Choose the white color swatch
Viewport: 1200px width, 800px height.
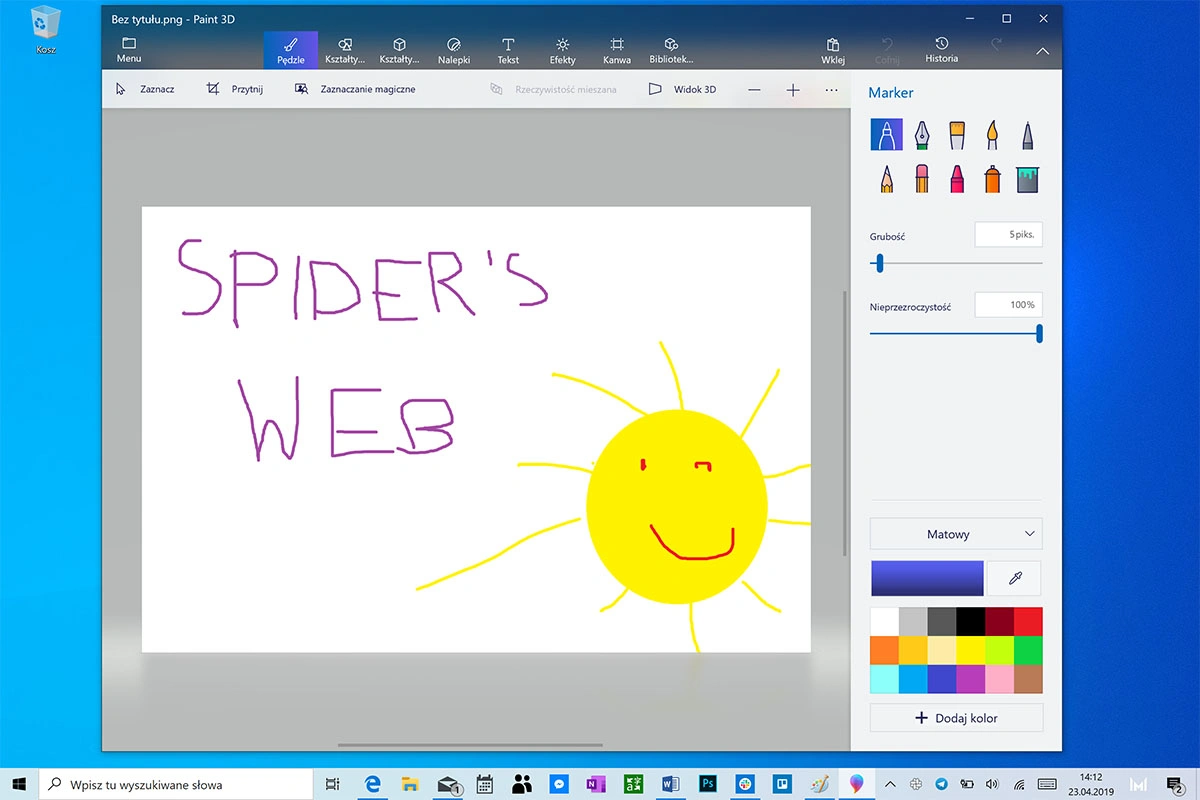click(x=884, y=621)
